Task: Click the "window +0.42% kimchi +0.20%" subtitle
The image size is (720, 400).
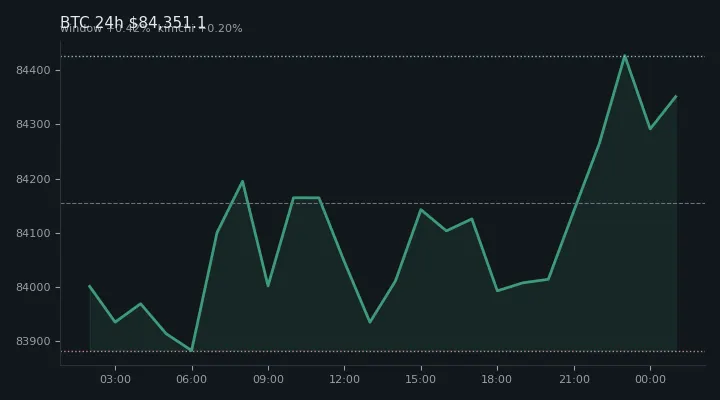Action: (151, 28)
